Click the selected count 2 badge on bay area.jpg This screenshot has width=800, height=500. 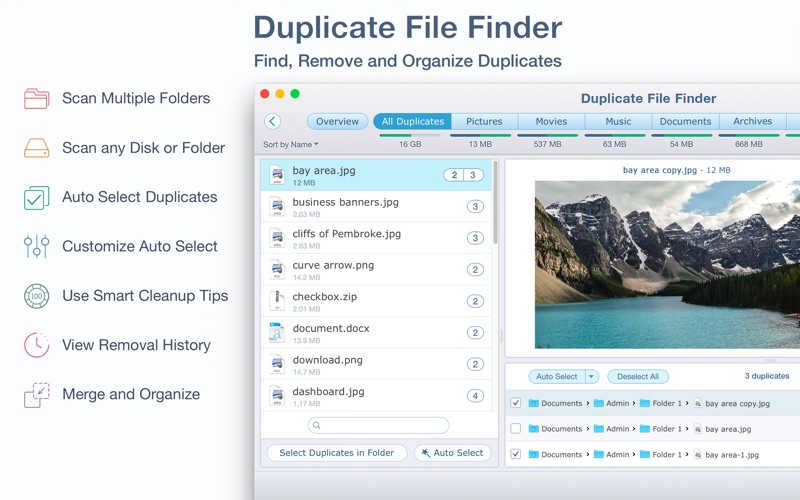454,175
